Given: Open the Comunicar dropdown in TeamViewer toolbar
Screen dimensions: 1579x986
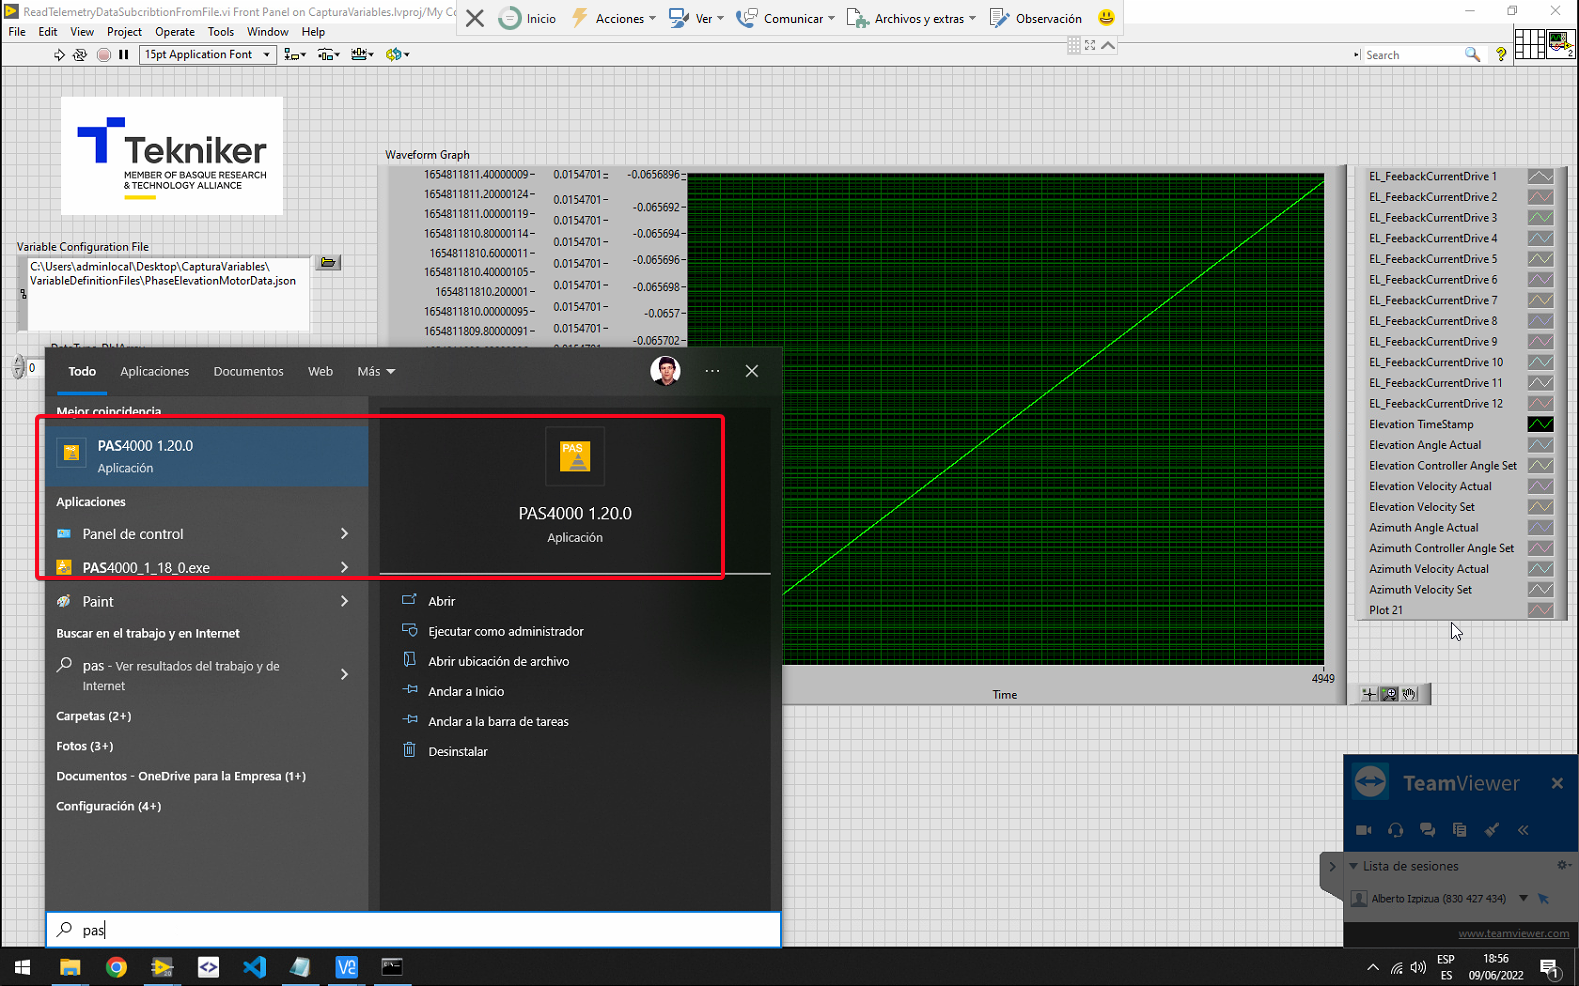Looking at the screenshot, I should tap(785, 18).
